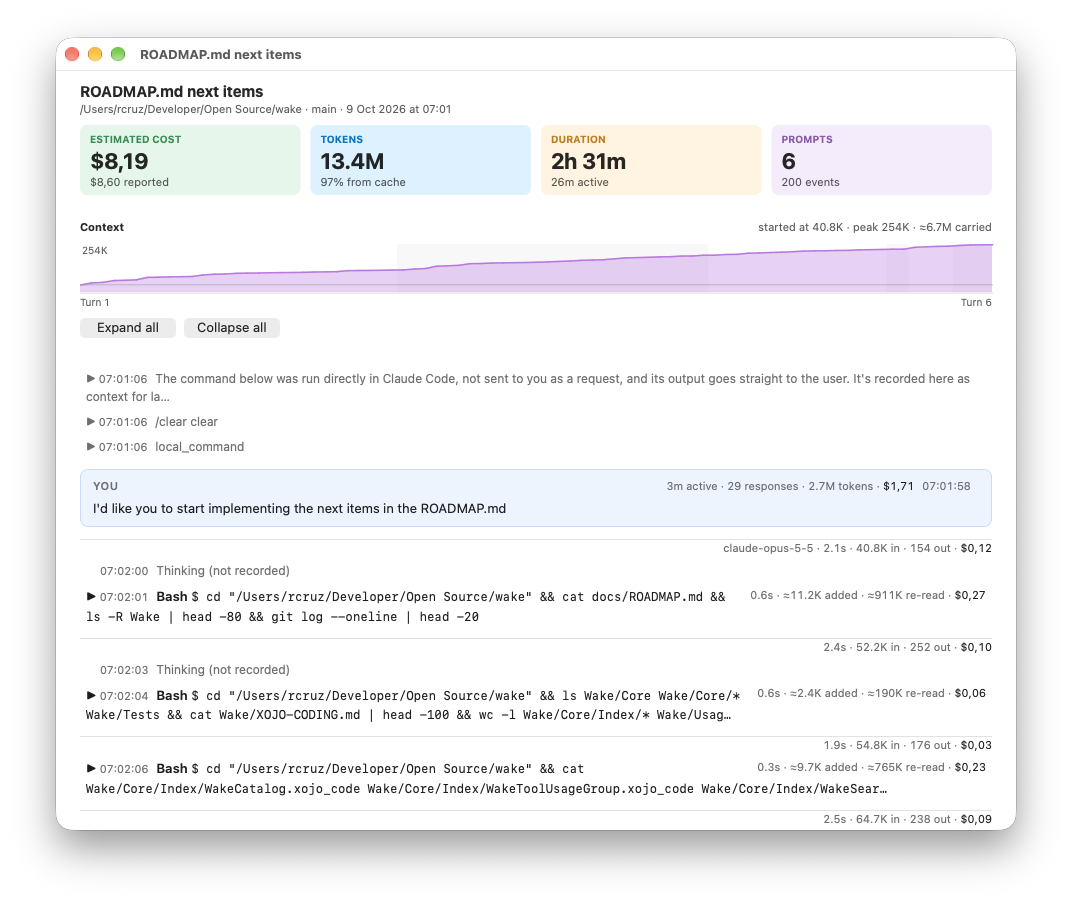This screenshot has height=904, width=1072.
Task: Close the window with the red button
Action: pyautogui.click(x=72, y=54)
